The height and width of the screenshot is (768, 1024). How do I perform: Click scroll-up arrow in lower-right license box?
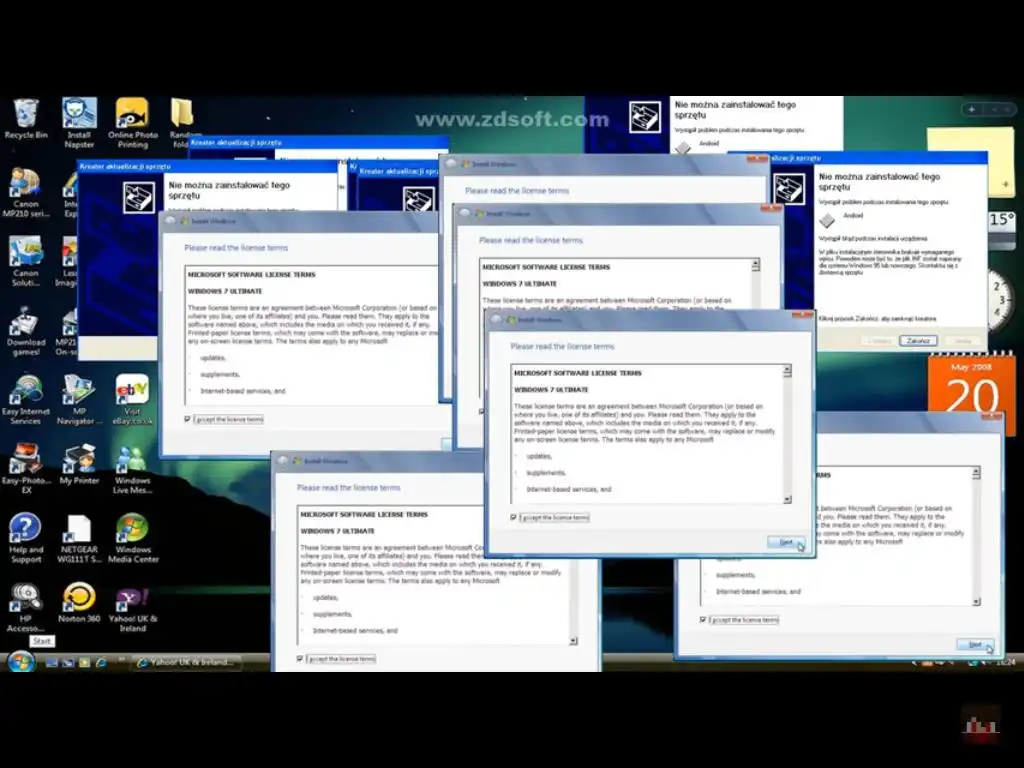[x=976, y=473]
